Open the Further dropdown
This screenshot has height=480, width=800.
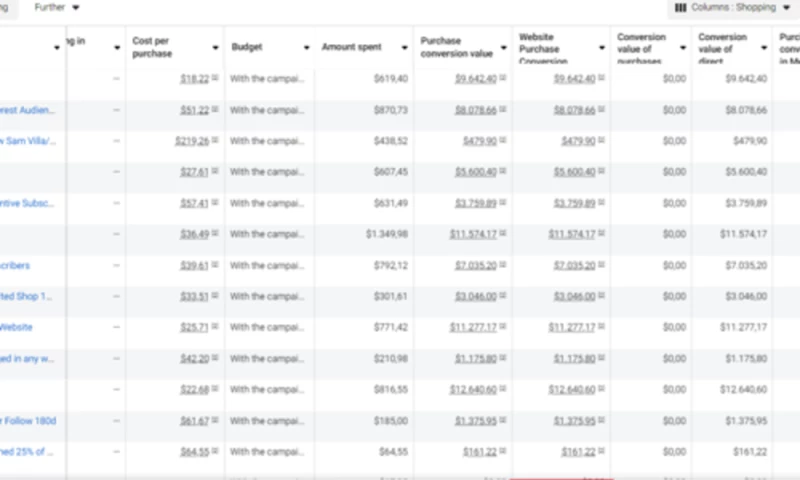pyautogui.click(x=56, y=7)
